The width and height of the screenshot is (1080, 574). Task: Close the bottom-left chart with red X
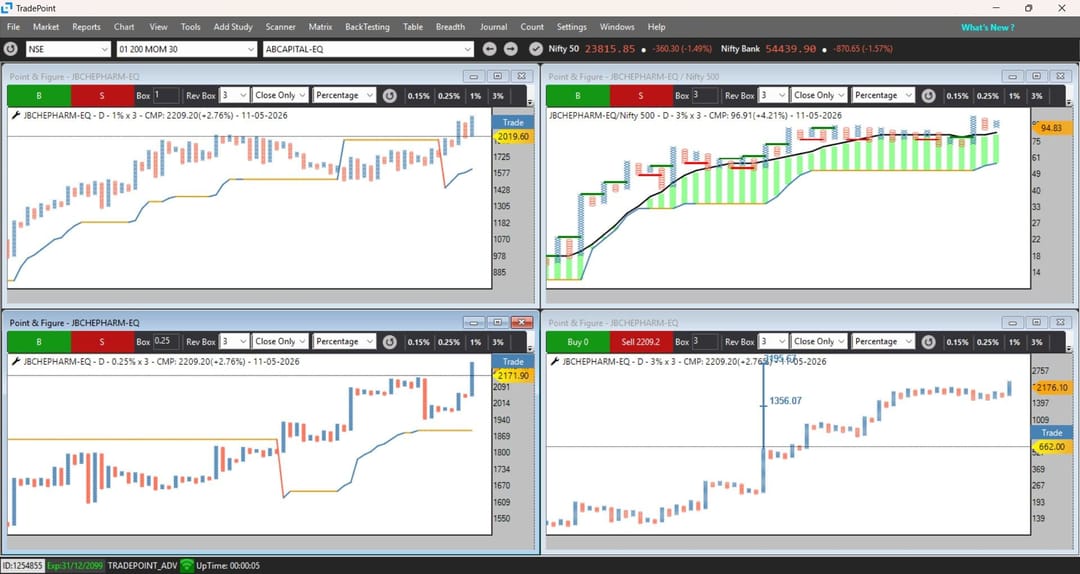[x=522, y=322]
